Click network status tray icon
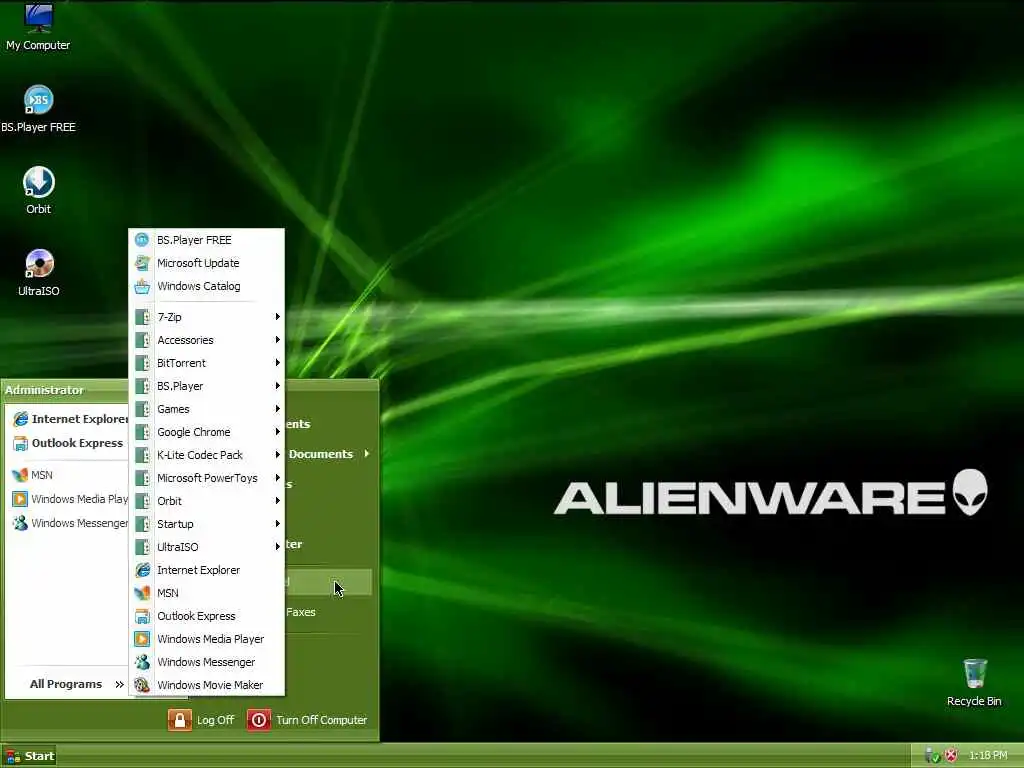1024x768 pixels. point(933,756)
